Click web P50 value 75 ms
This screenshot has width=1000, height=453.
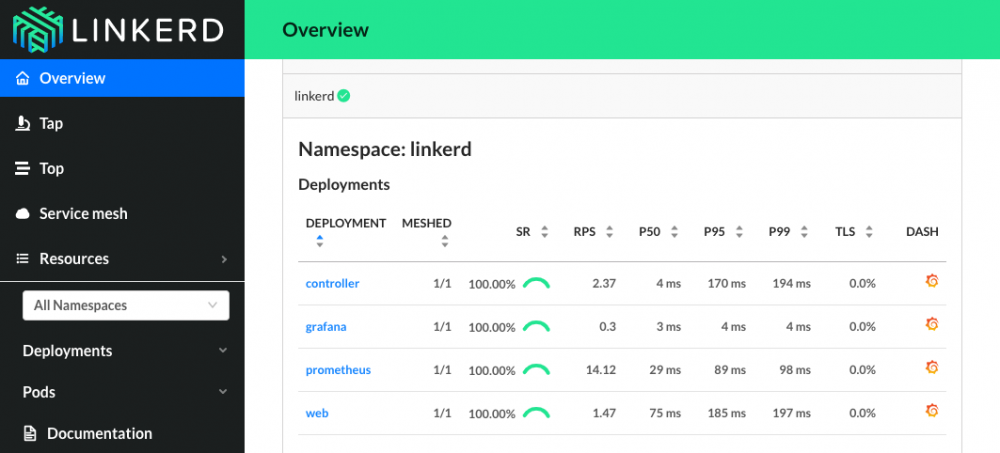tap(665, 413)
